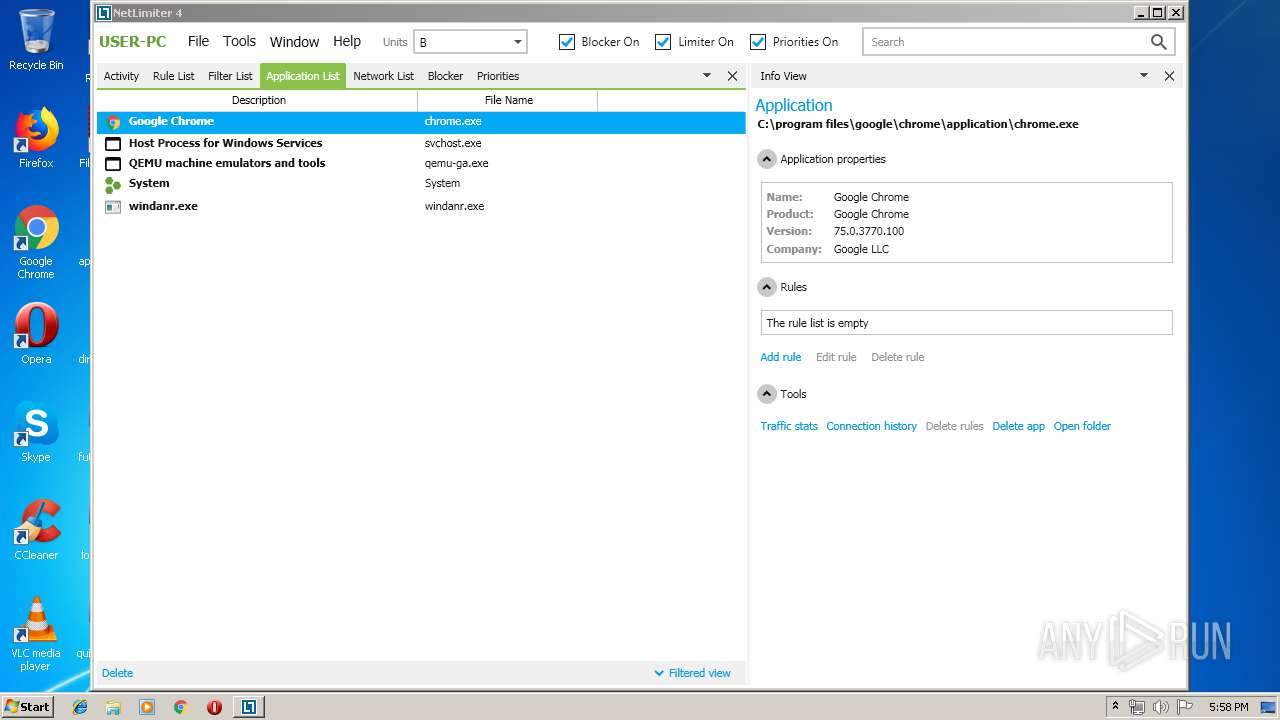Close the Info View panel

[x=1169, y=76]
